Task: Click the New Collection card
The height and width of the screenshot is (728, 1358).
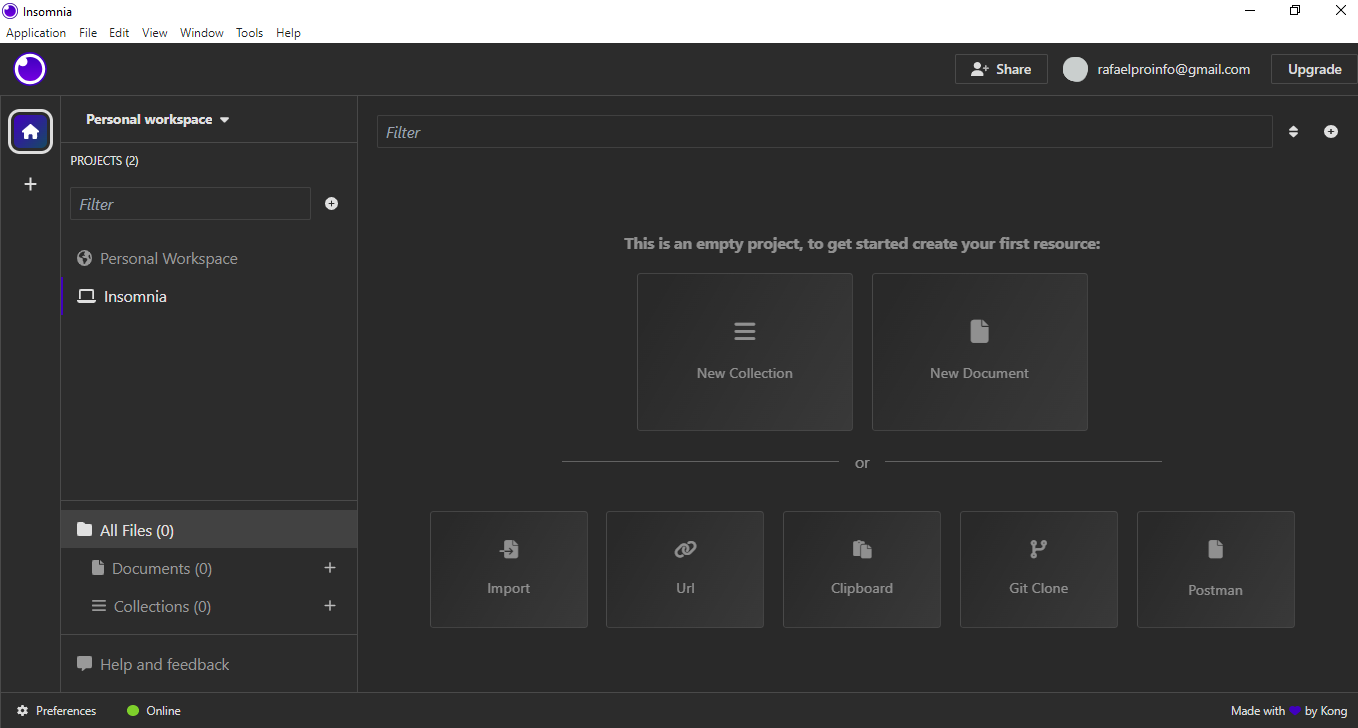Action: click(745, 352)
